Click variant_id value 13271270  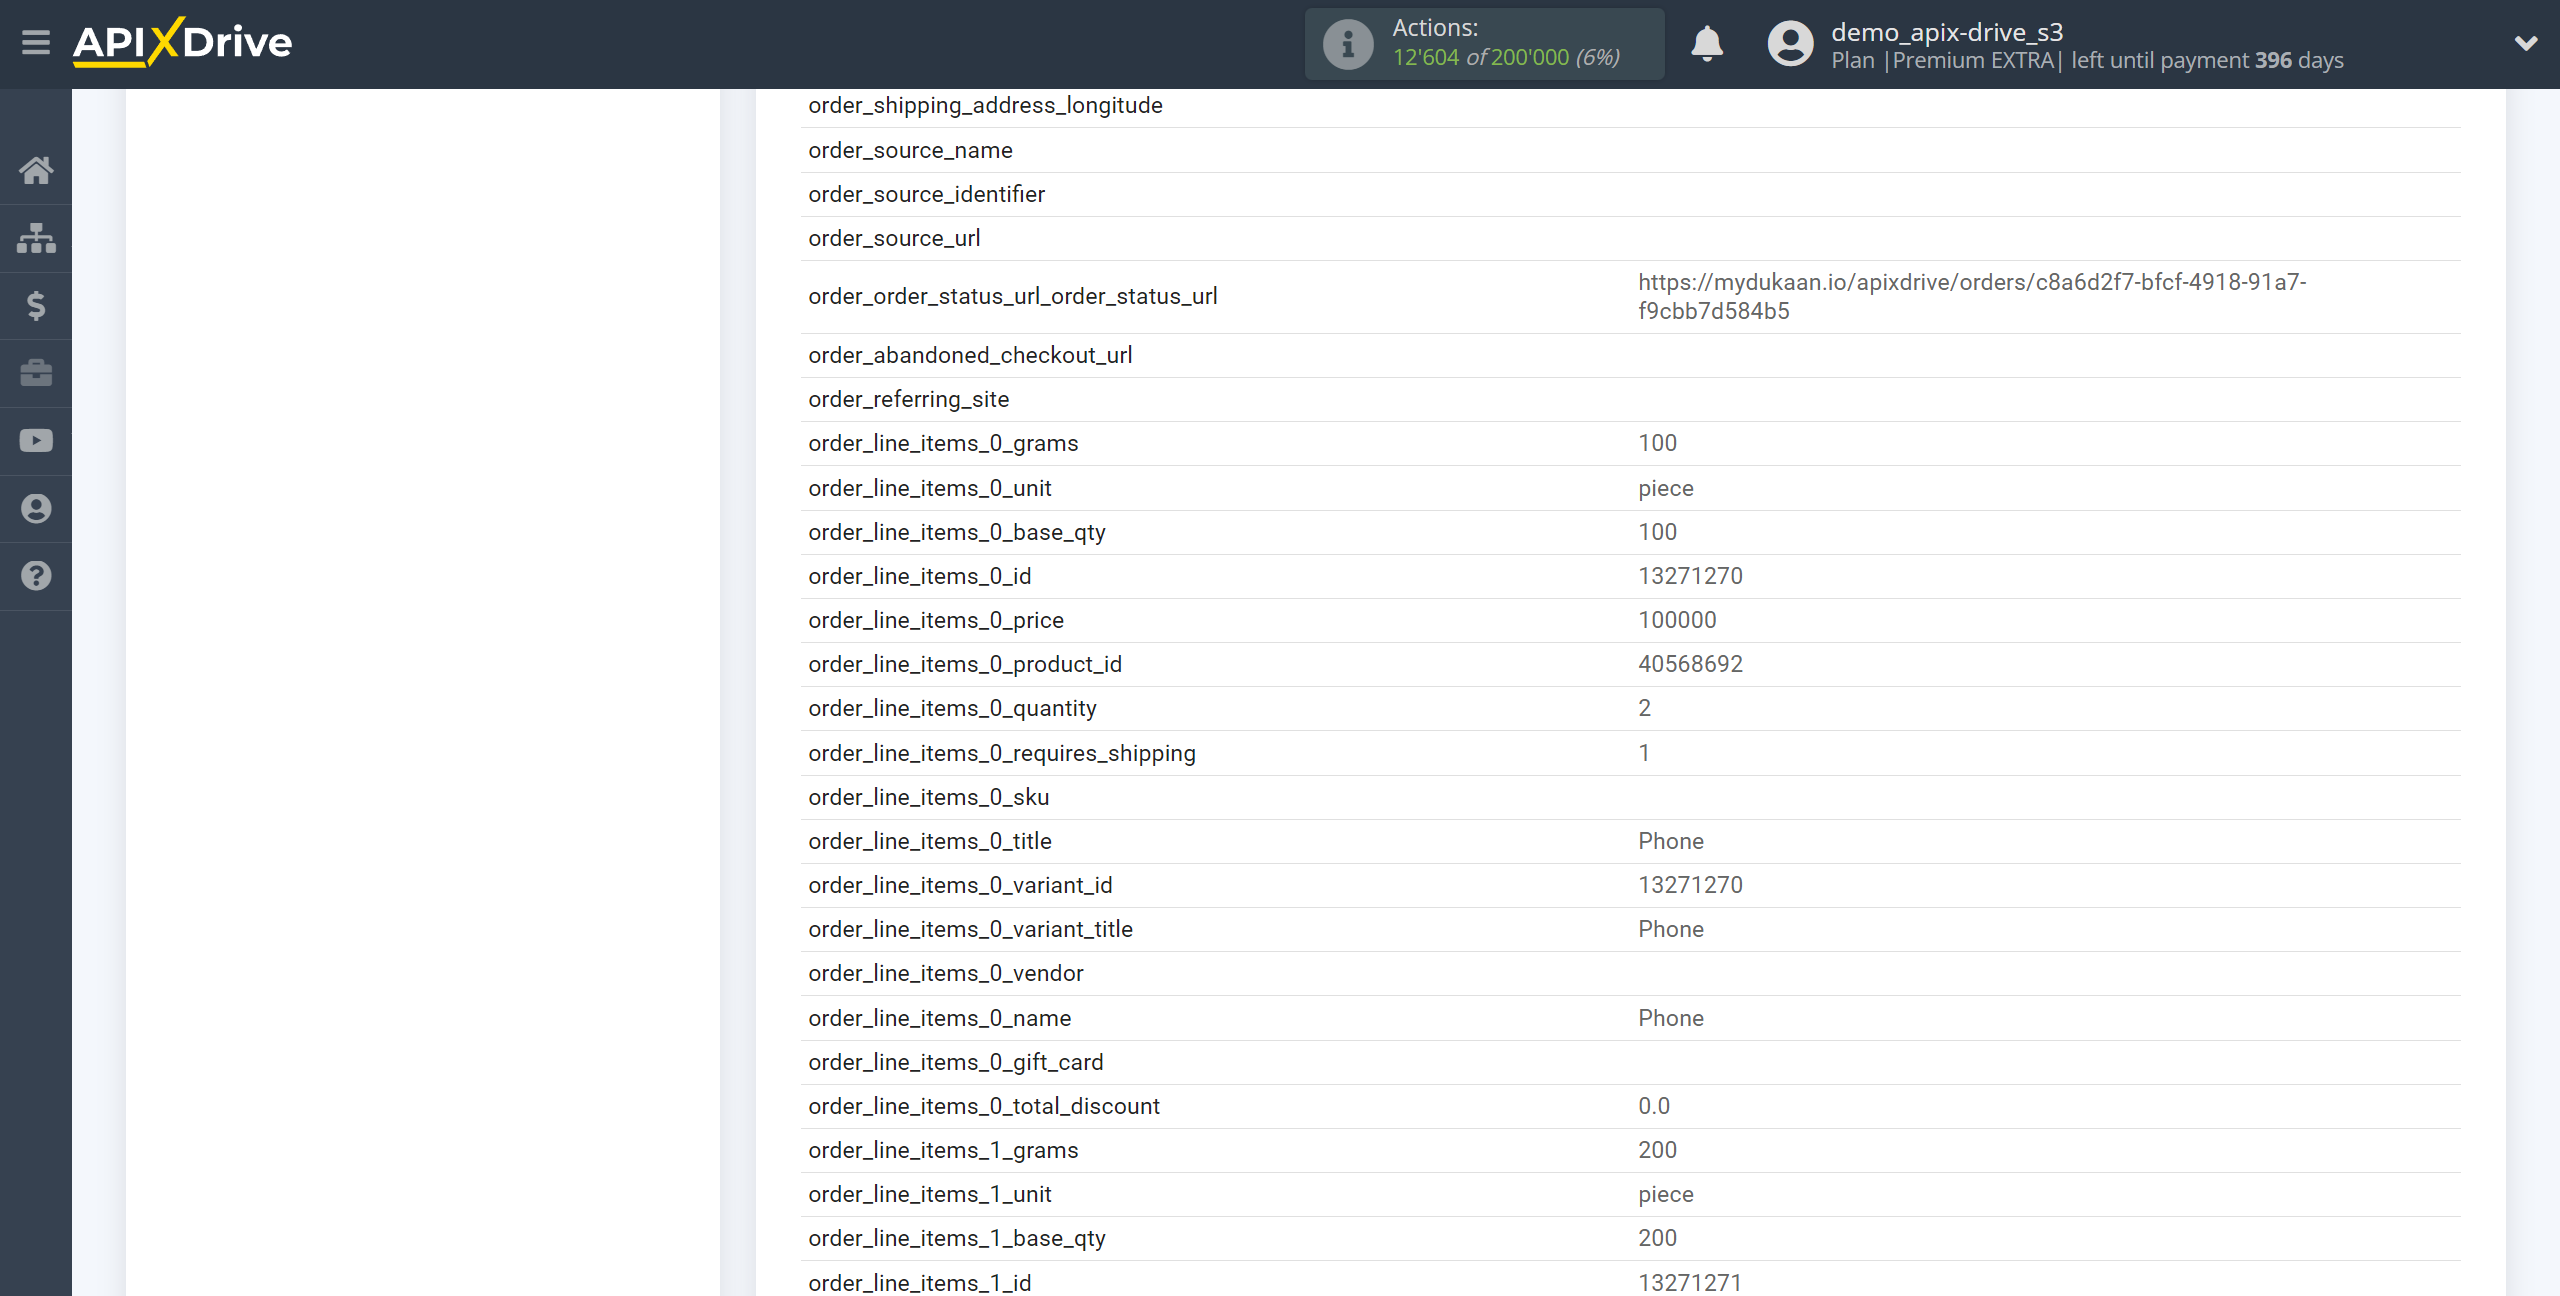(1690, 885)
